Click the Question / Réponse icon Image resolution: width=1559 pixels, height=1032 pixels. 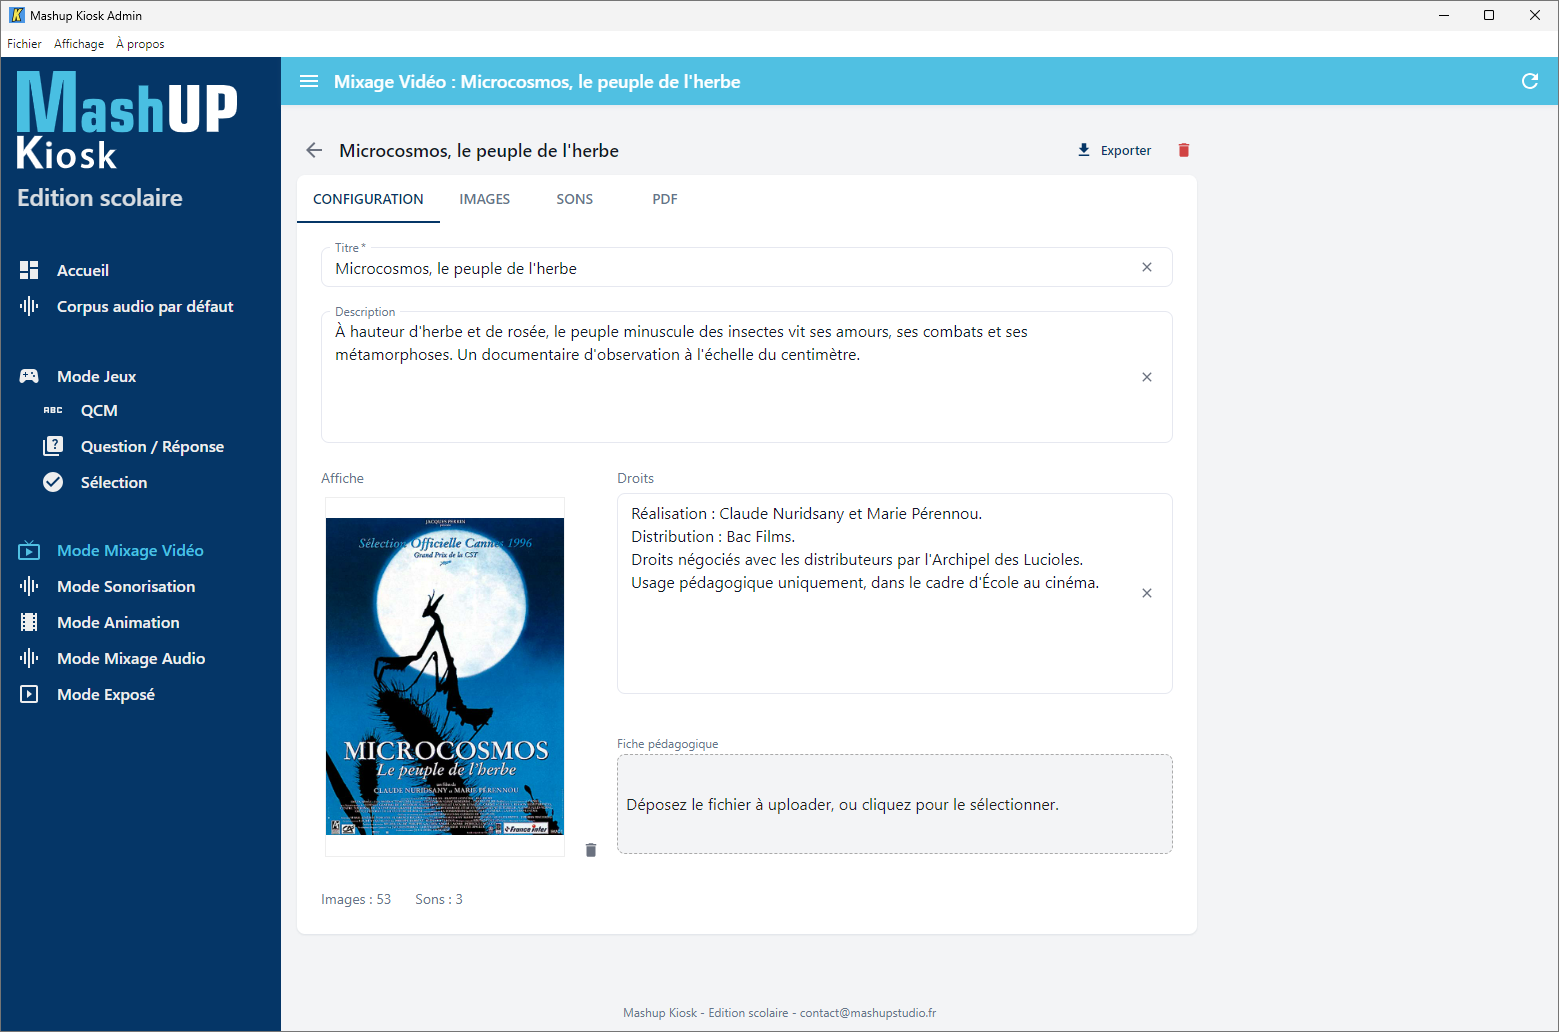53,446
